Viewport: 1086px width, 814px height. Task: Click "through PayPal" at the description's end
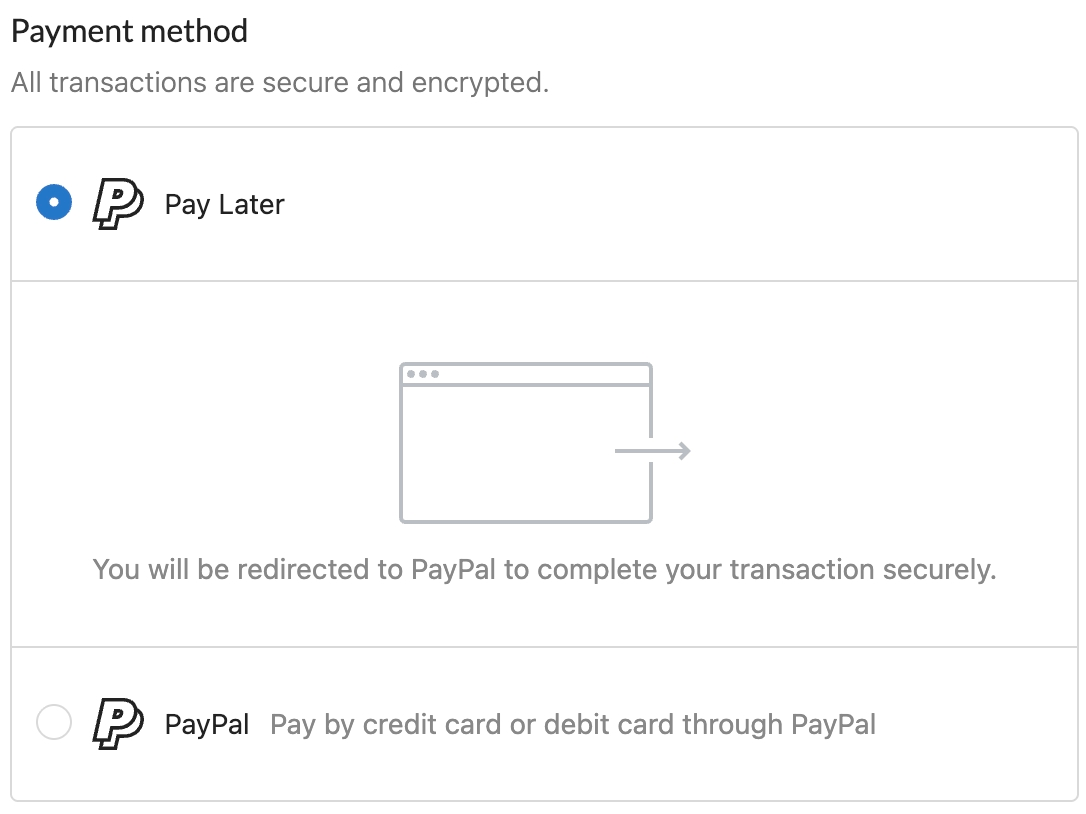click(794, 724)
